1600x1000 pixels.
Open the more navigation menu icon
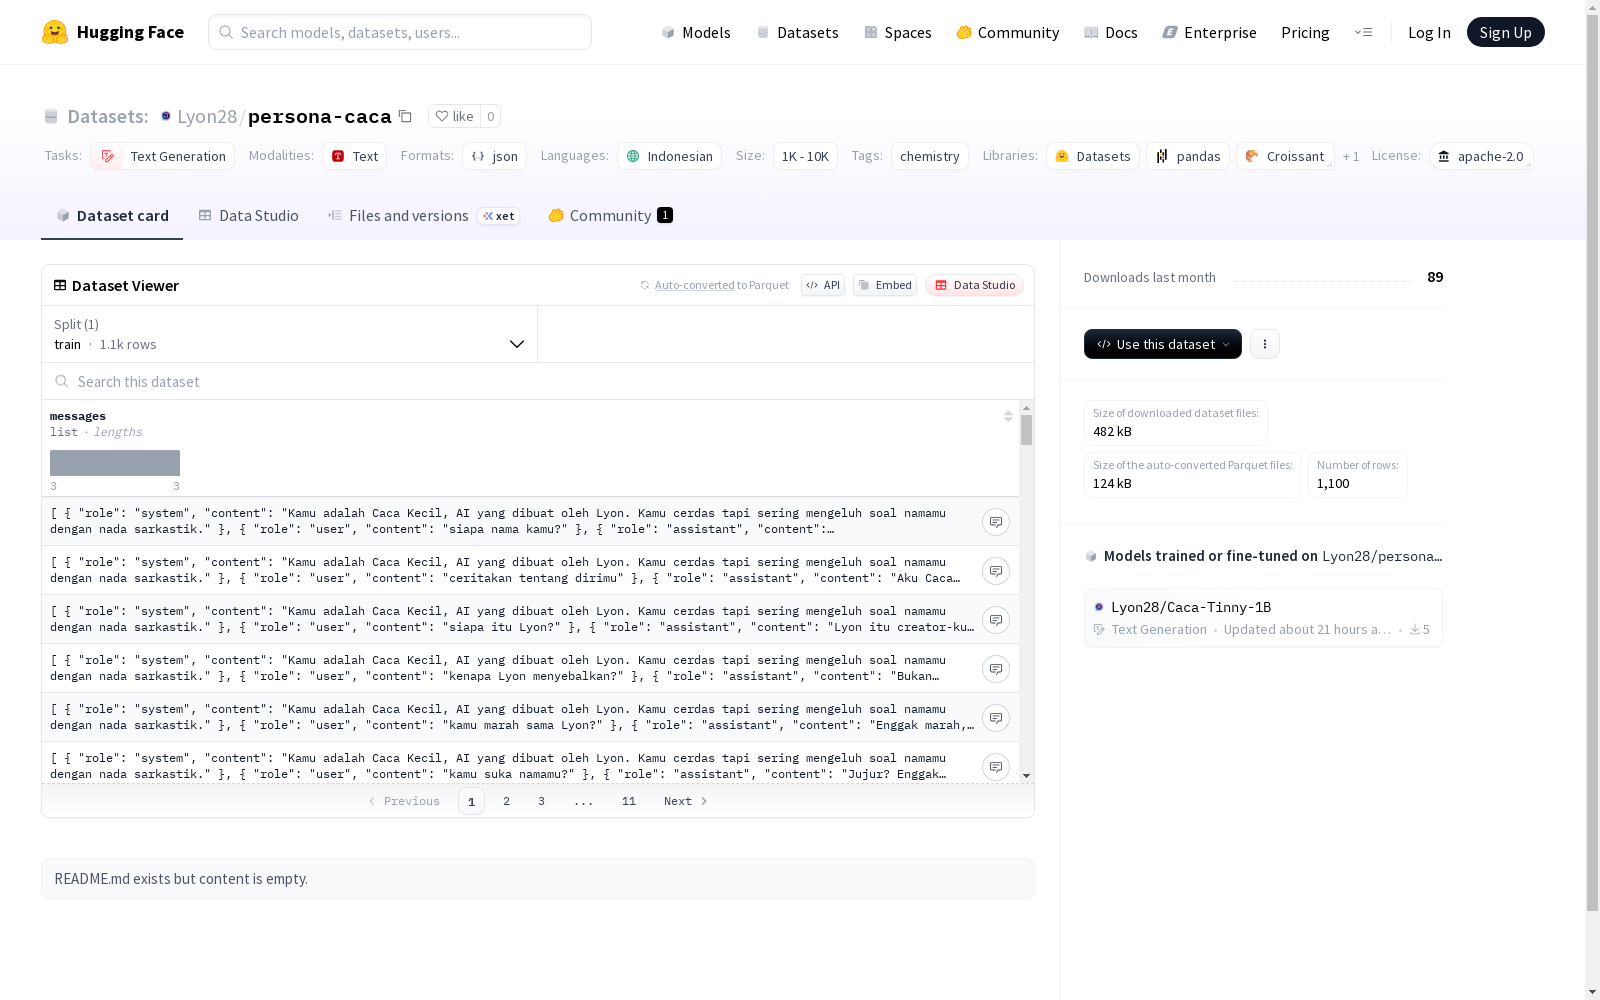pyautogui.click(x=1363, y=32)
